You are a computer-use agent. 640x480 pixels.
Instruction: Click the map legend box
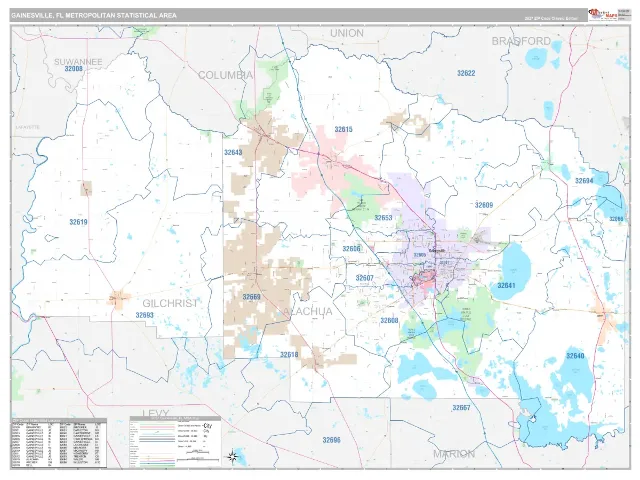175,442
